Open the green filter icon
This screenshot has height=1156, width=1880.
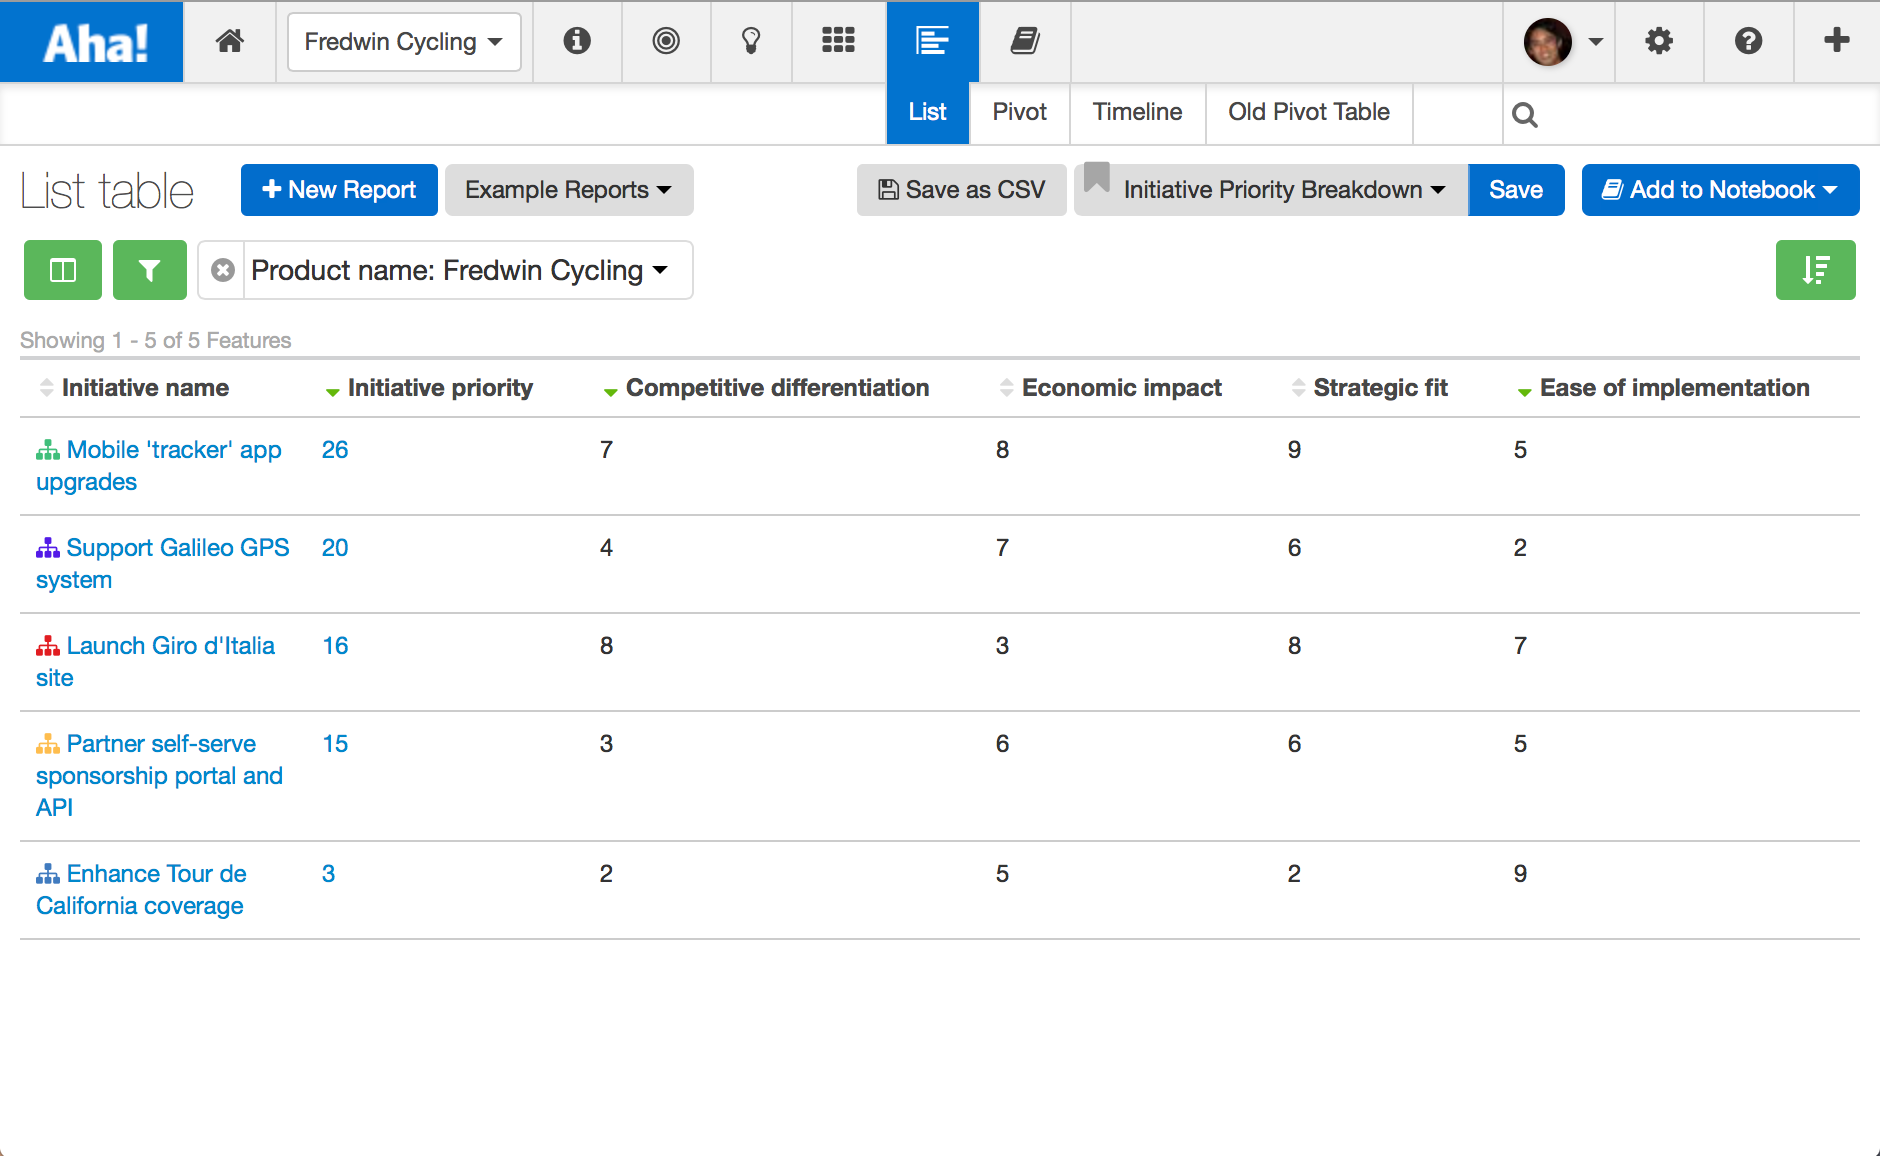coord(149,269)
